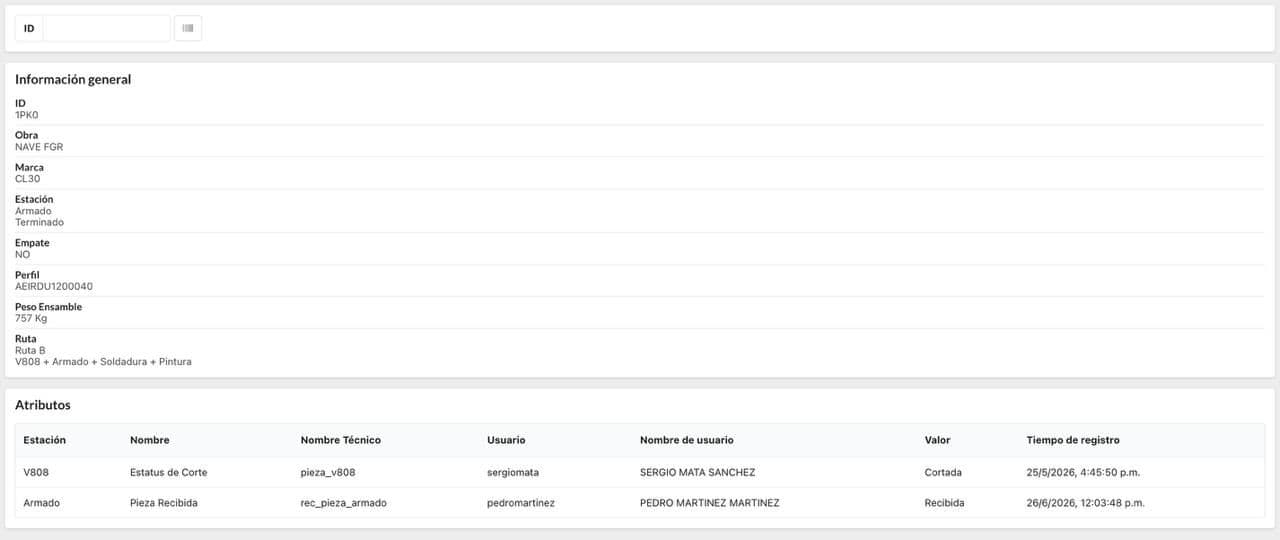1280x540 pixels.
Task: Click the V808 station cell
Action: (x=35, y=472)
